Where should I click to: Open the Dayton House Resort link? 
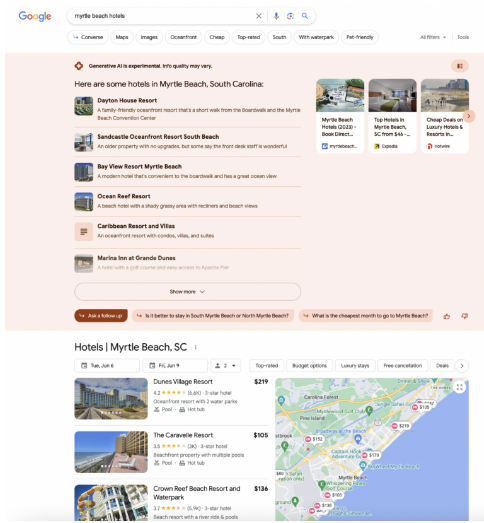point(127,100)
